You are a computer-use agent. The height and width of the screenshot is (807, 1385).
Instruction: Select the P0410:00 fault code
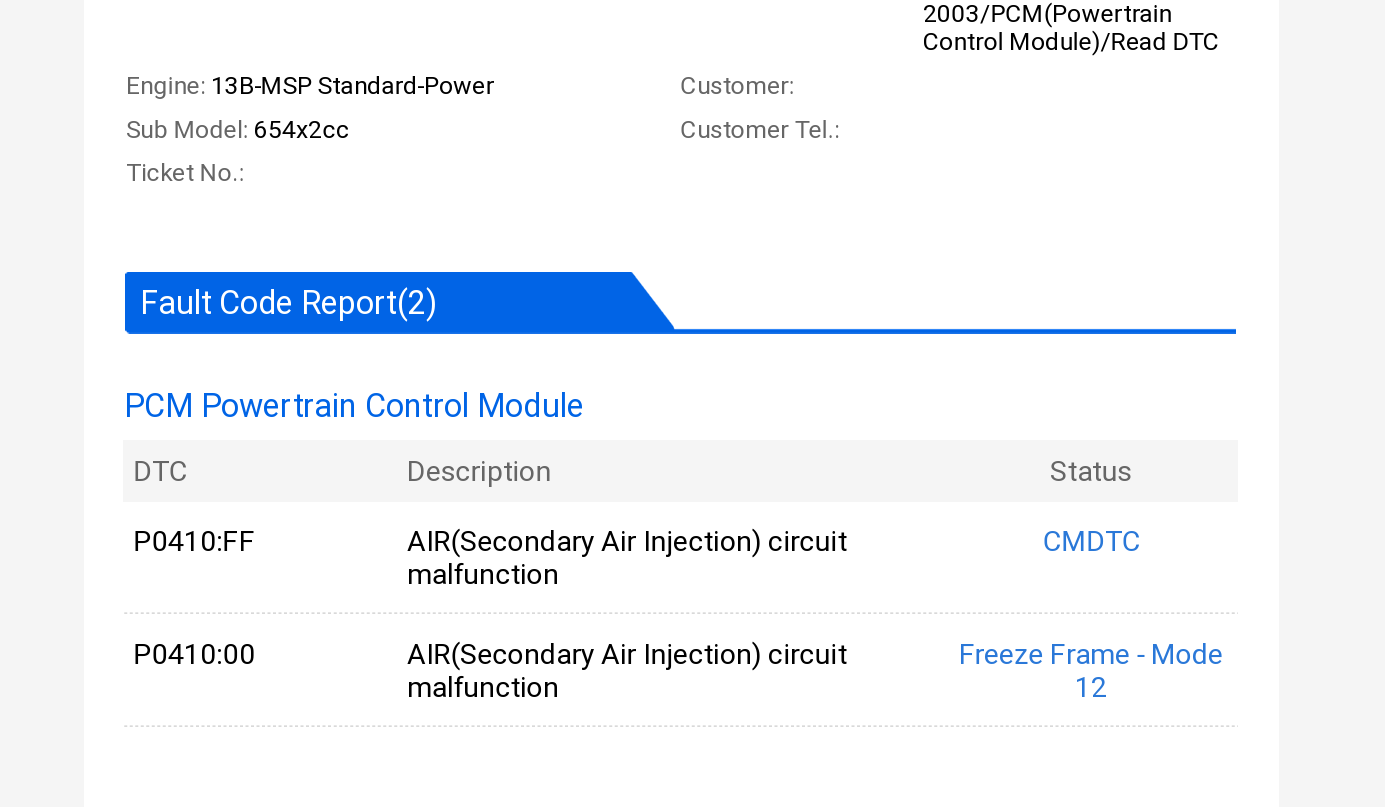(194, 655)
